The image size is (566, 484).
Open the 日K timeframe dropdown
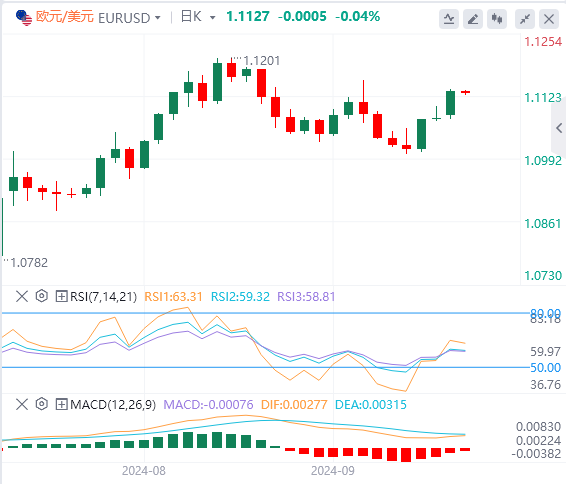point(213,17)
